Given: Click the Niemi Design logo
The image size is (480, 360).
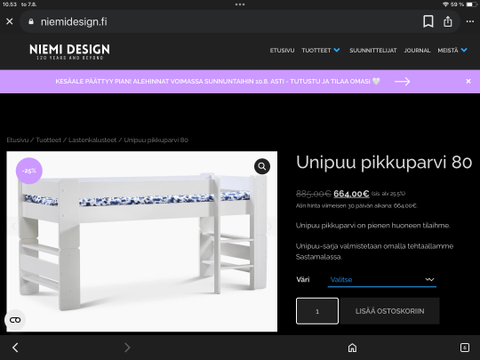Looking at the screenshot, I should [x=70, y=51].
